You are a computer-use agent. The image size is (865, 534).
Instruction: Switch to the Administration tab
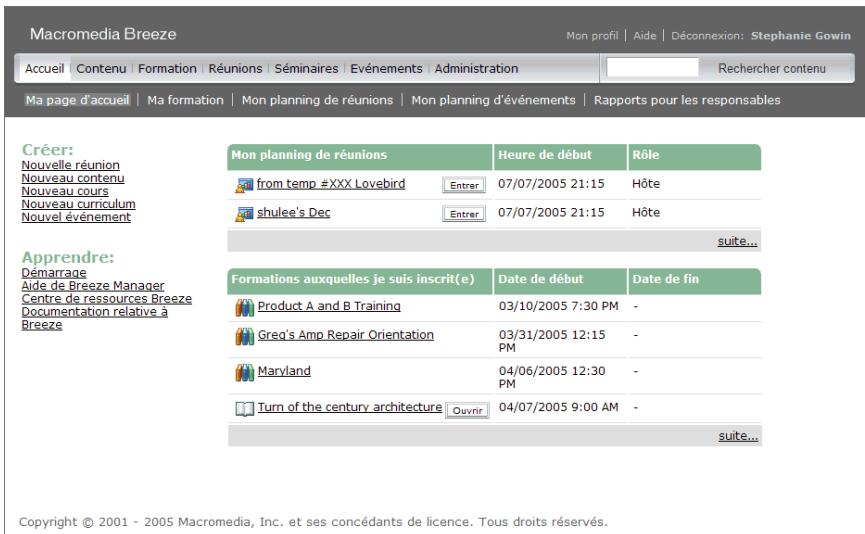(x=476, y=68)
